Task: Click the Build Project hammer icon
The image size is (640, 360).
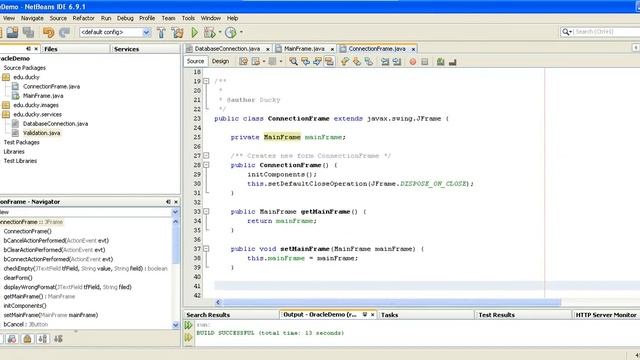Action: tap(161, 32)
